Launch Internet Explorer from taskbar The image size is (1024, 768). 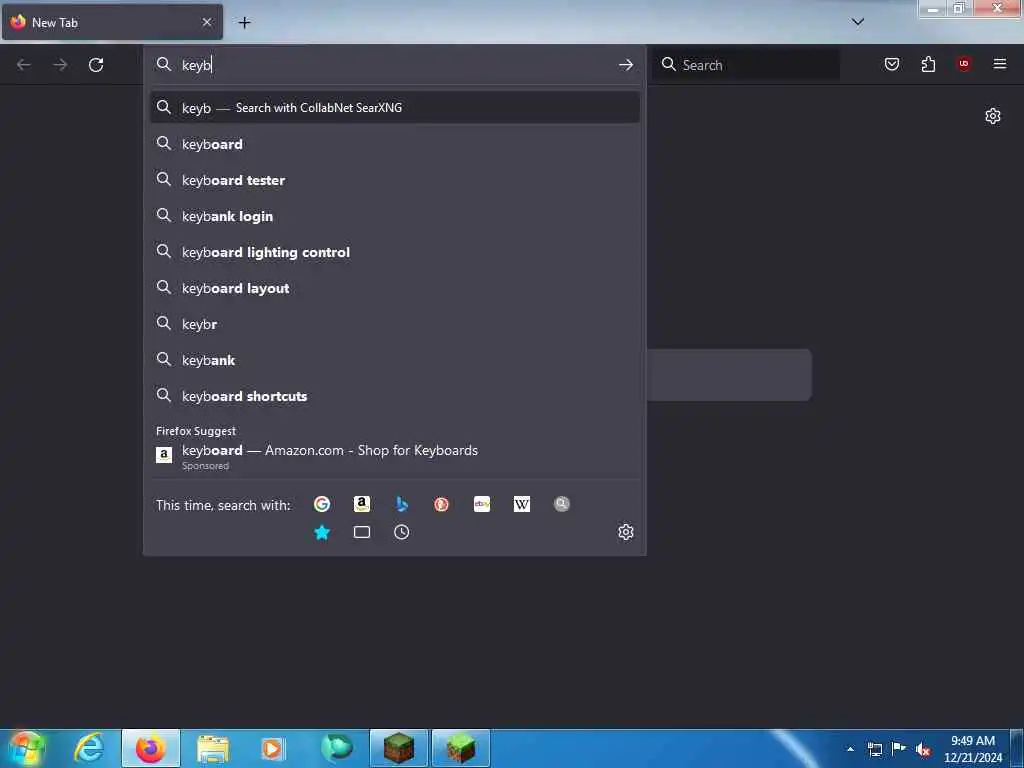[x=89, y=748]
